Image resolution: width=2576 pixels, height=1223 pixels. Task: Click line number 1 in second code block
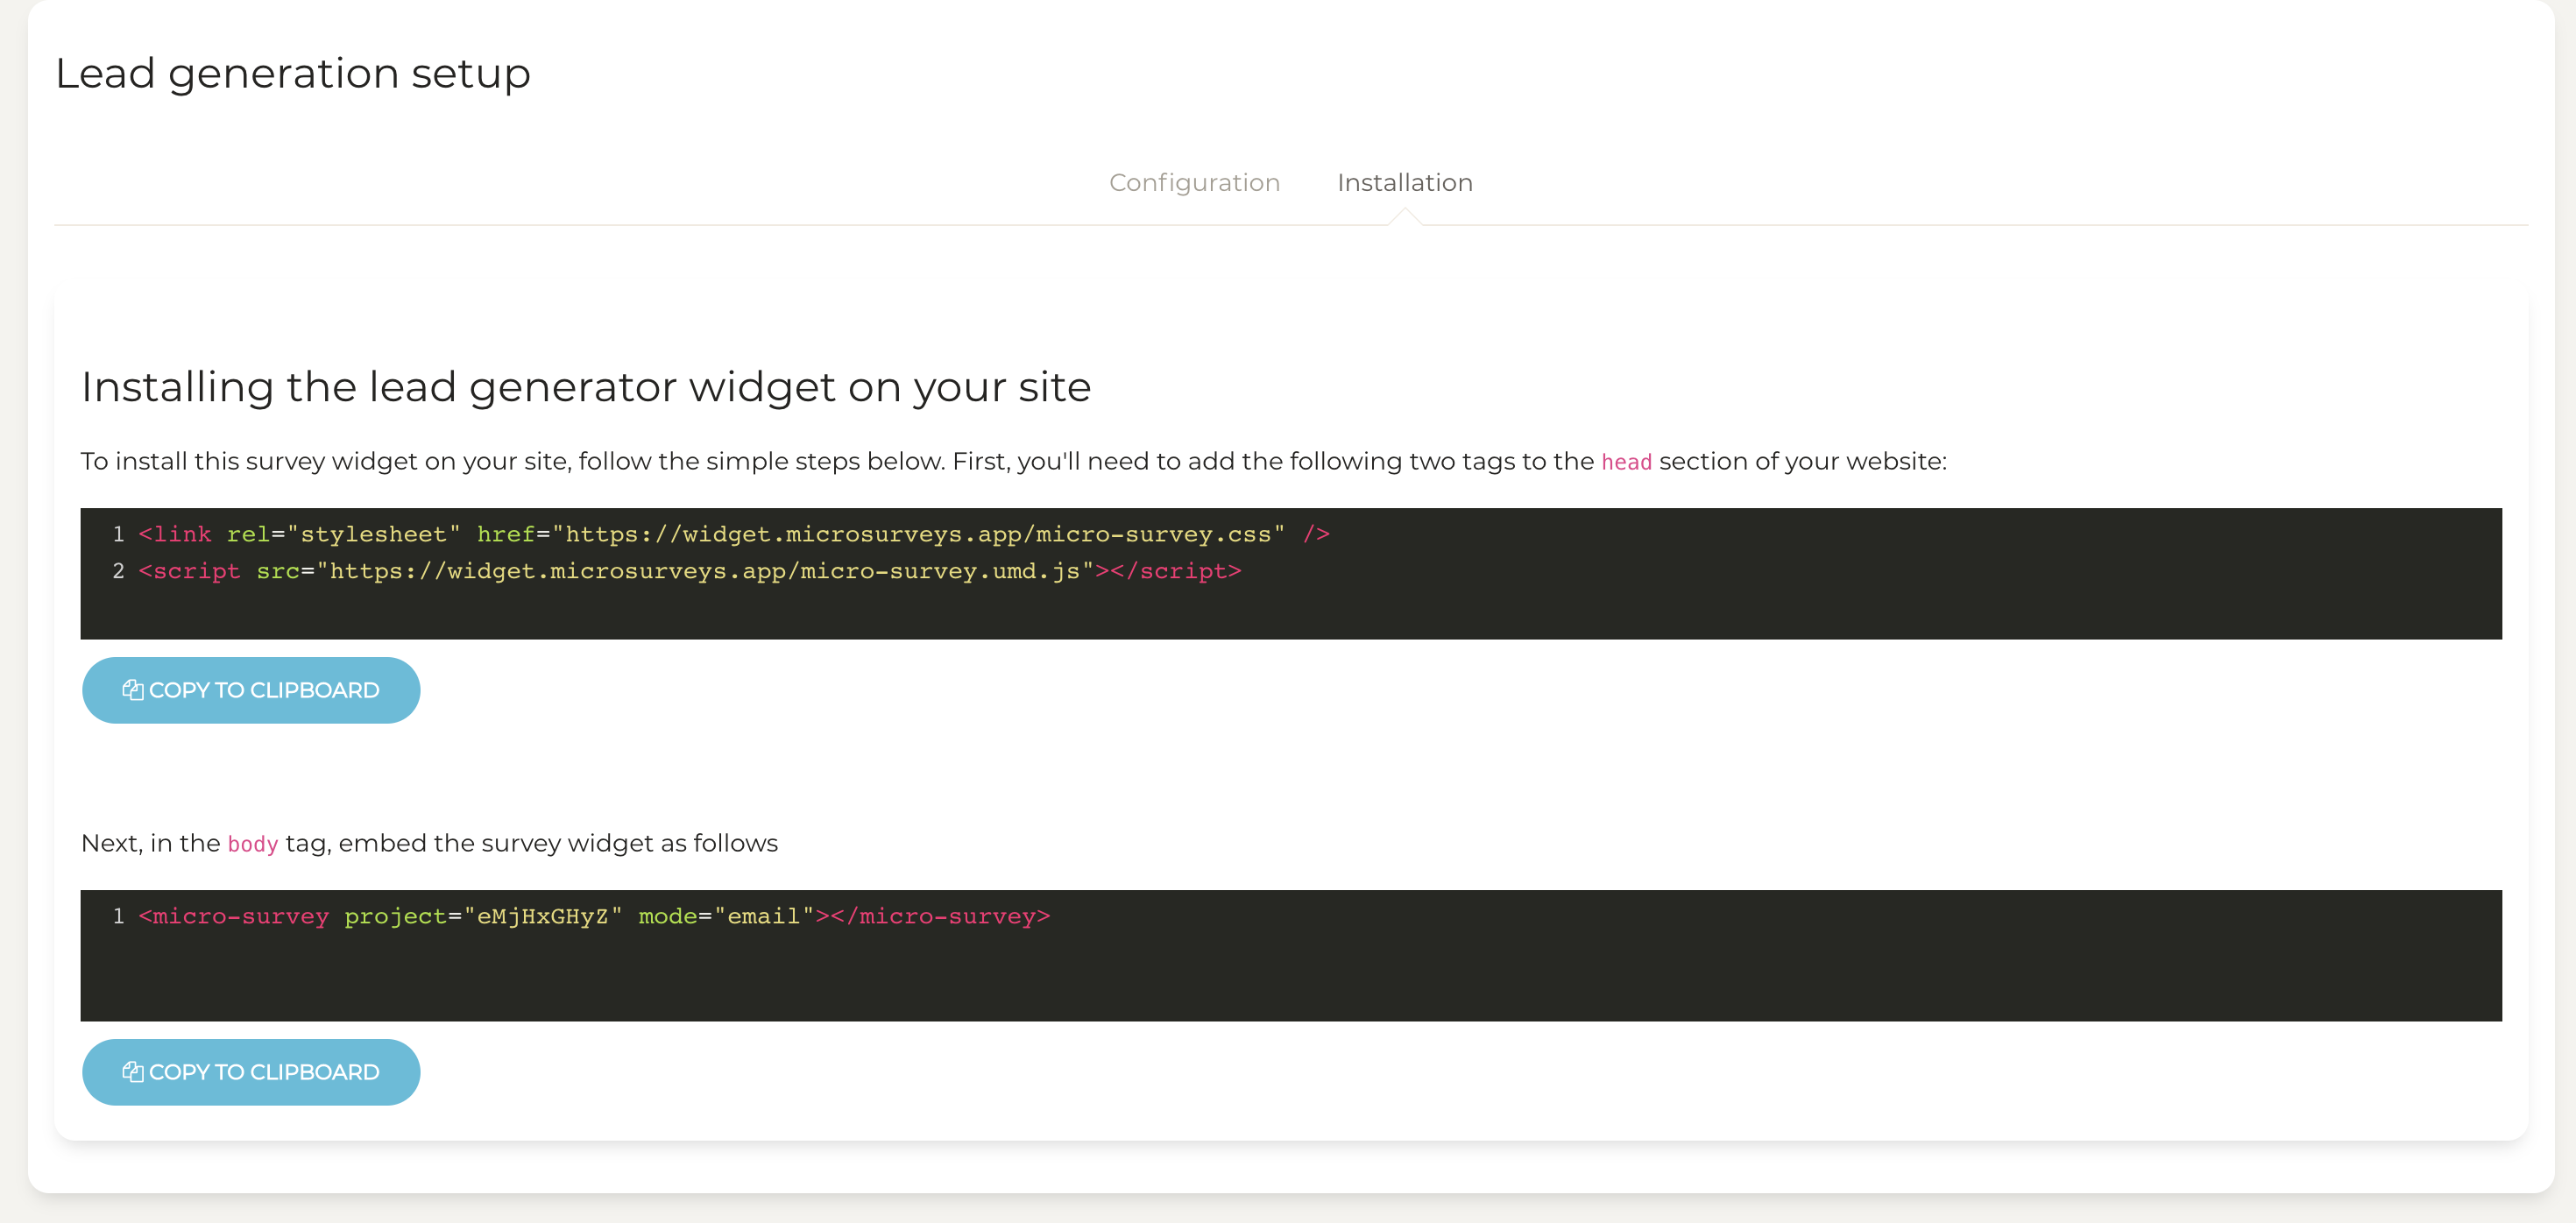coord(118,916)
